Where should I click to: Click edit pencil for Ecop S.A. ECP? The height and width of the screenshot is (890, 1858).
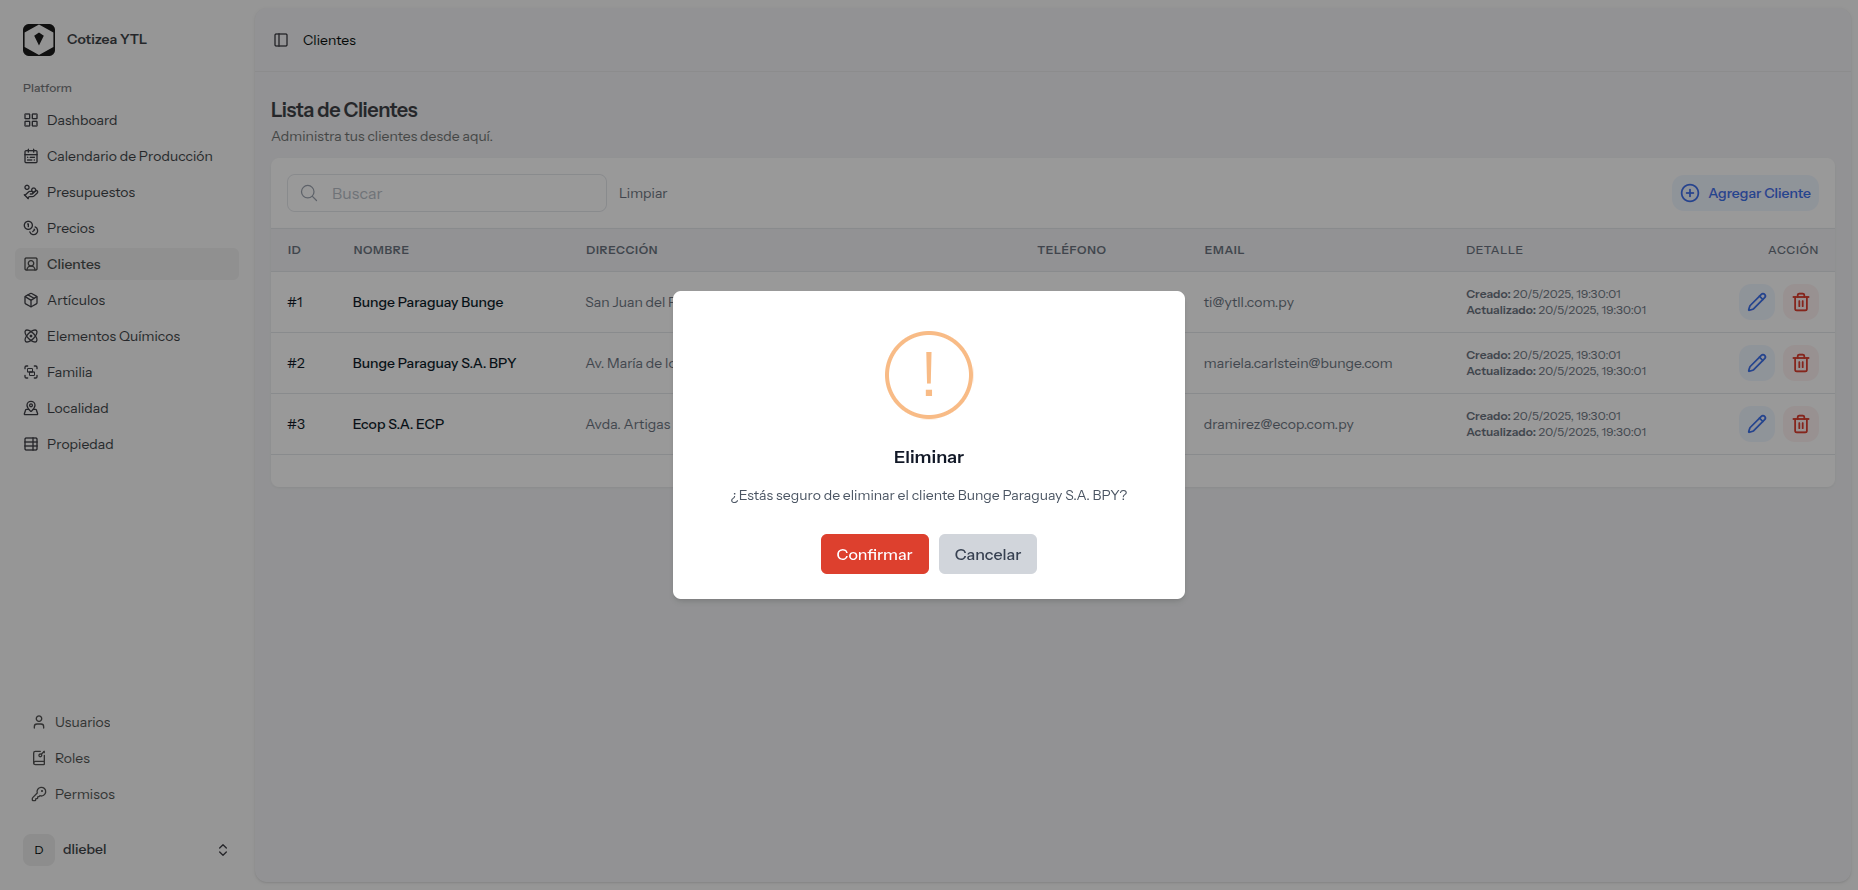pos(1756,424)
